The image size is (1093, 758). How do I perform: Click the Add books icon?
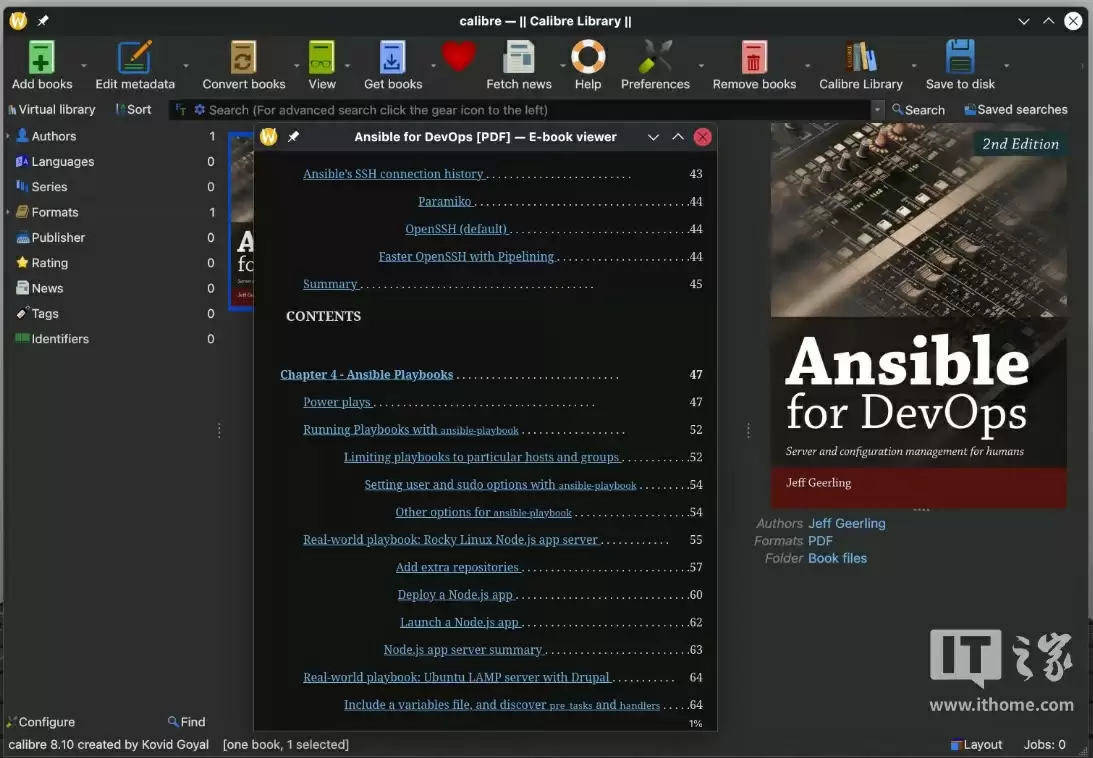click(x=42, y=58)
